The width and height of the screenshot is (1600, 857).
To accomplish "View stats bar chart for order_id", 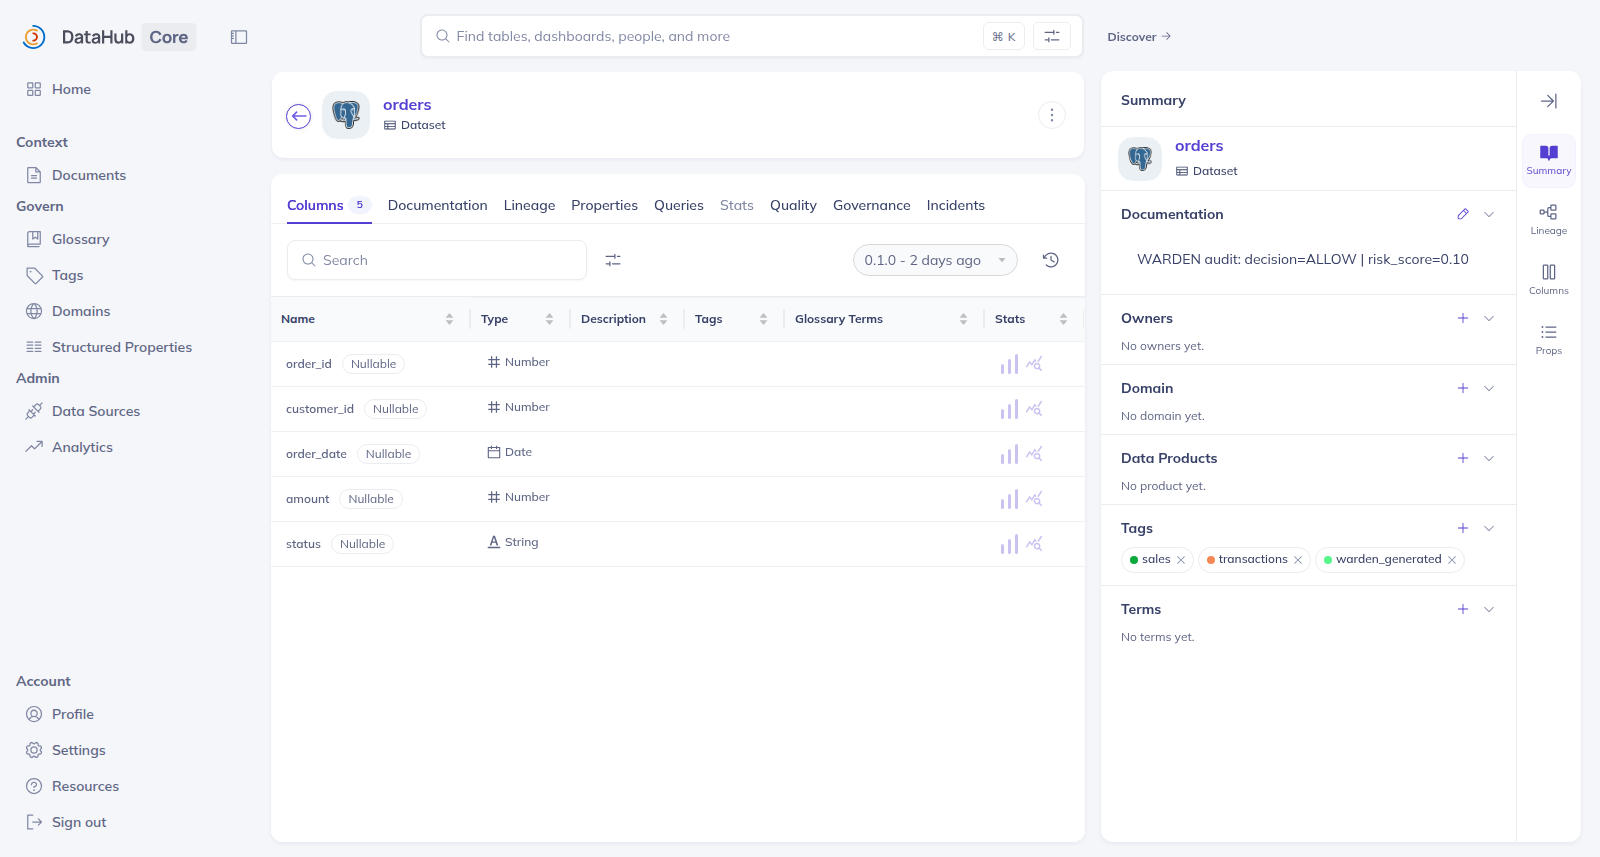I will tap(1009, 364).
